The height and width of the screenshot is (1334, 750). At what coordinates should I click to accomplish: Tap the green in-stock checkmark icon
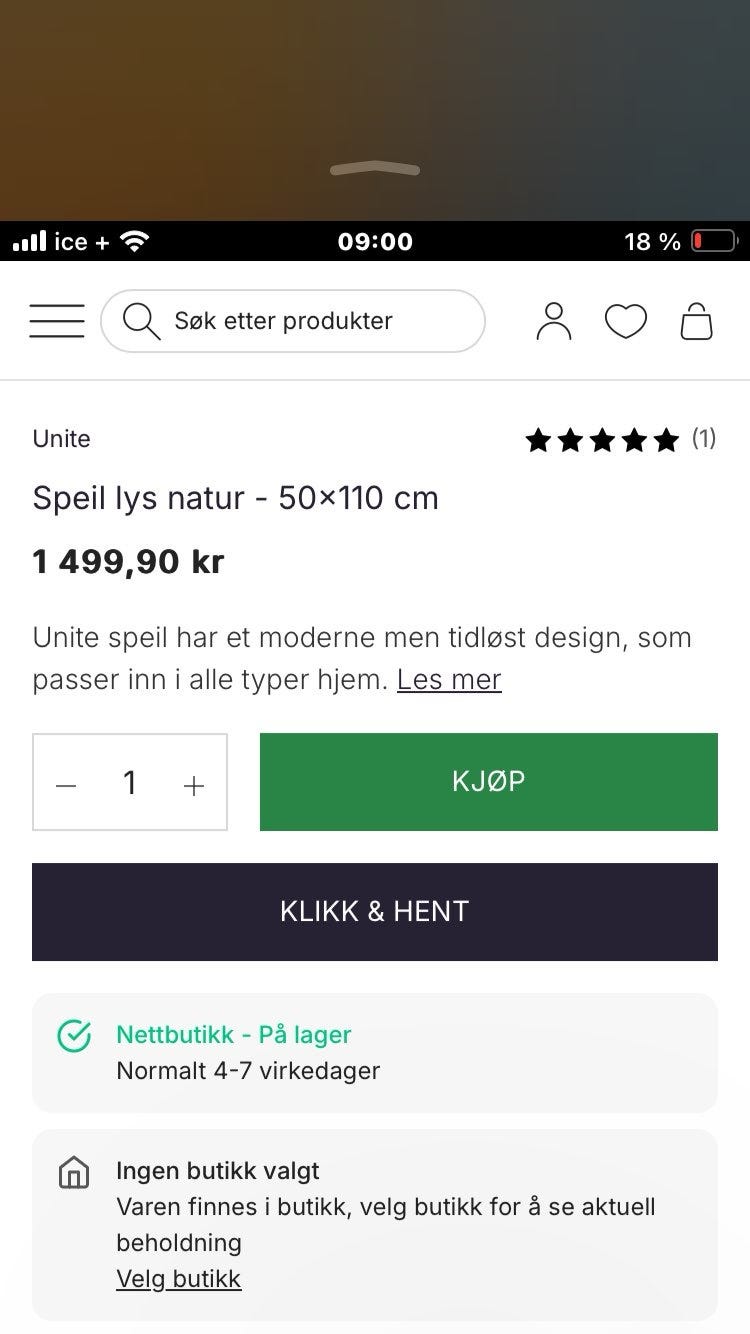pyautogui.click(x=75, y=1036)
